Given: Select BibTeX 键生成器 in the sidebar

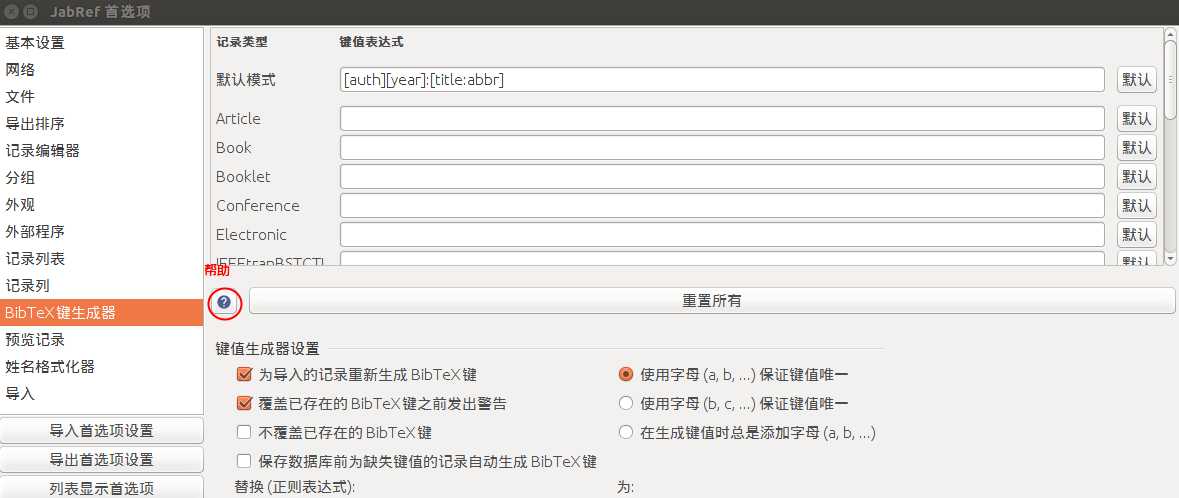Looking at the screenshot, I should [x=102, y=313].
